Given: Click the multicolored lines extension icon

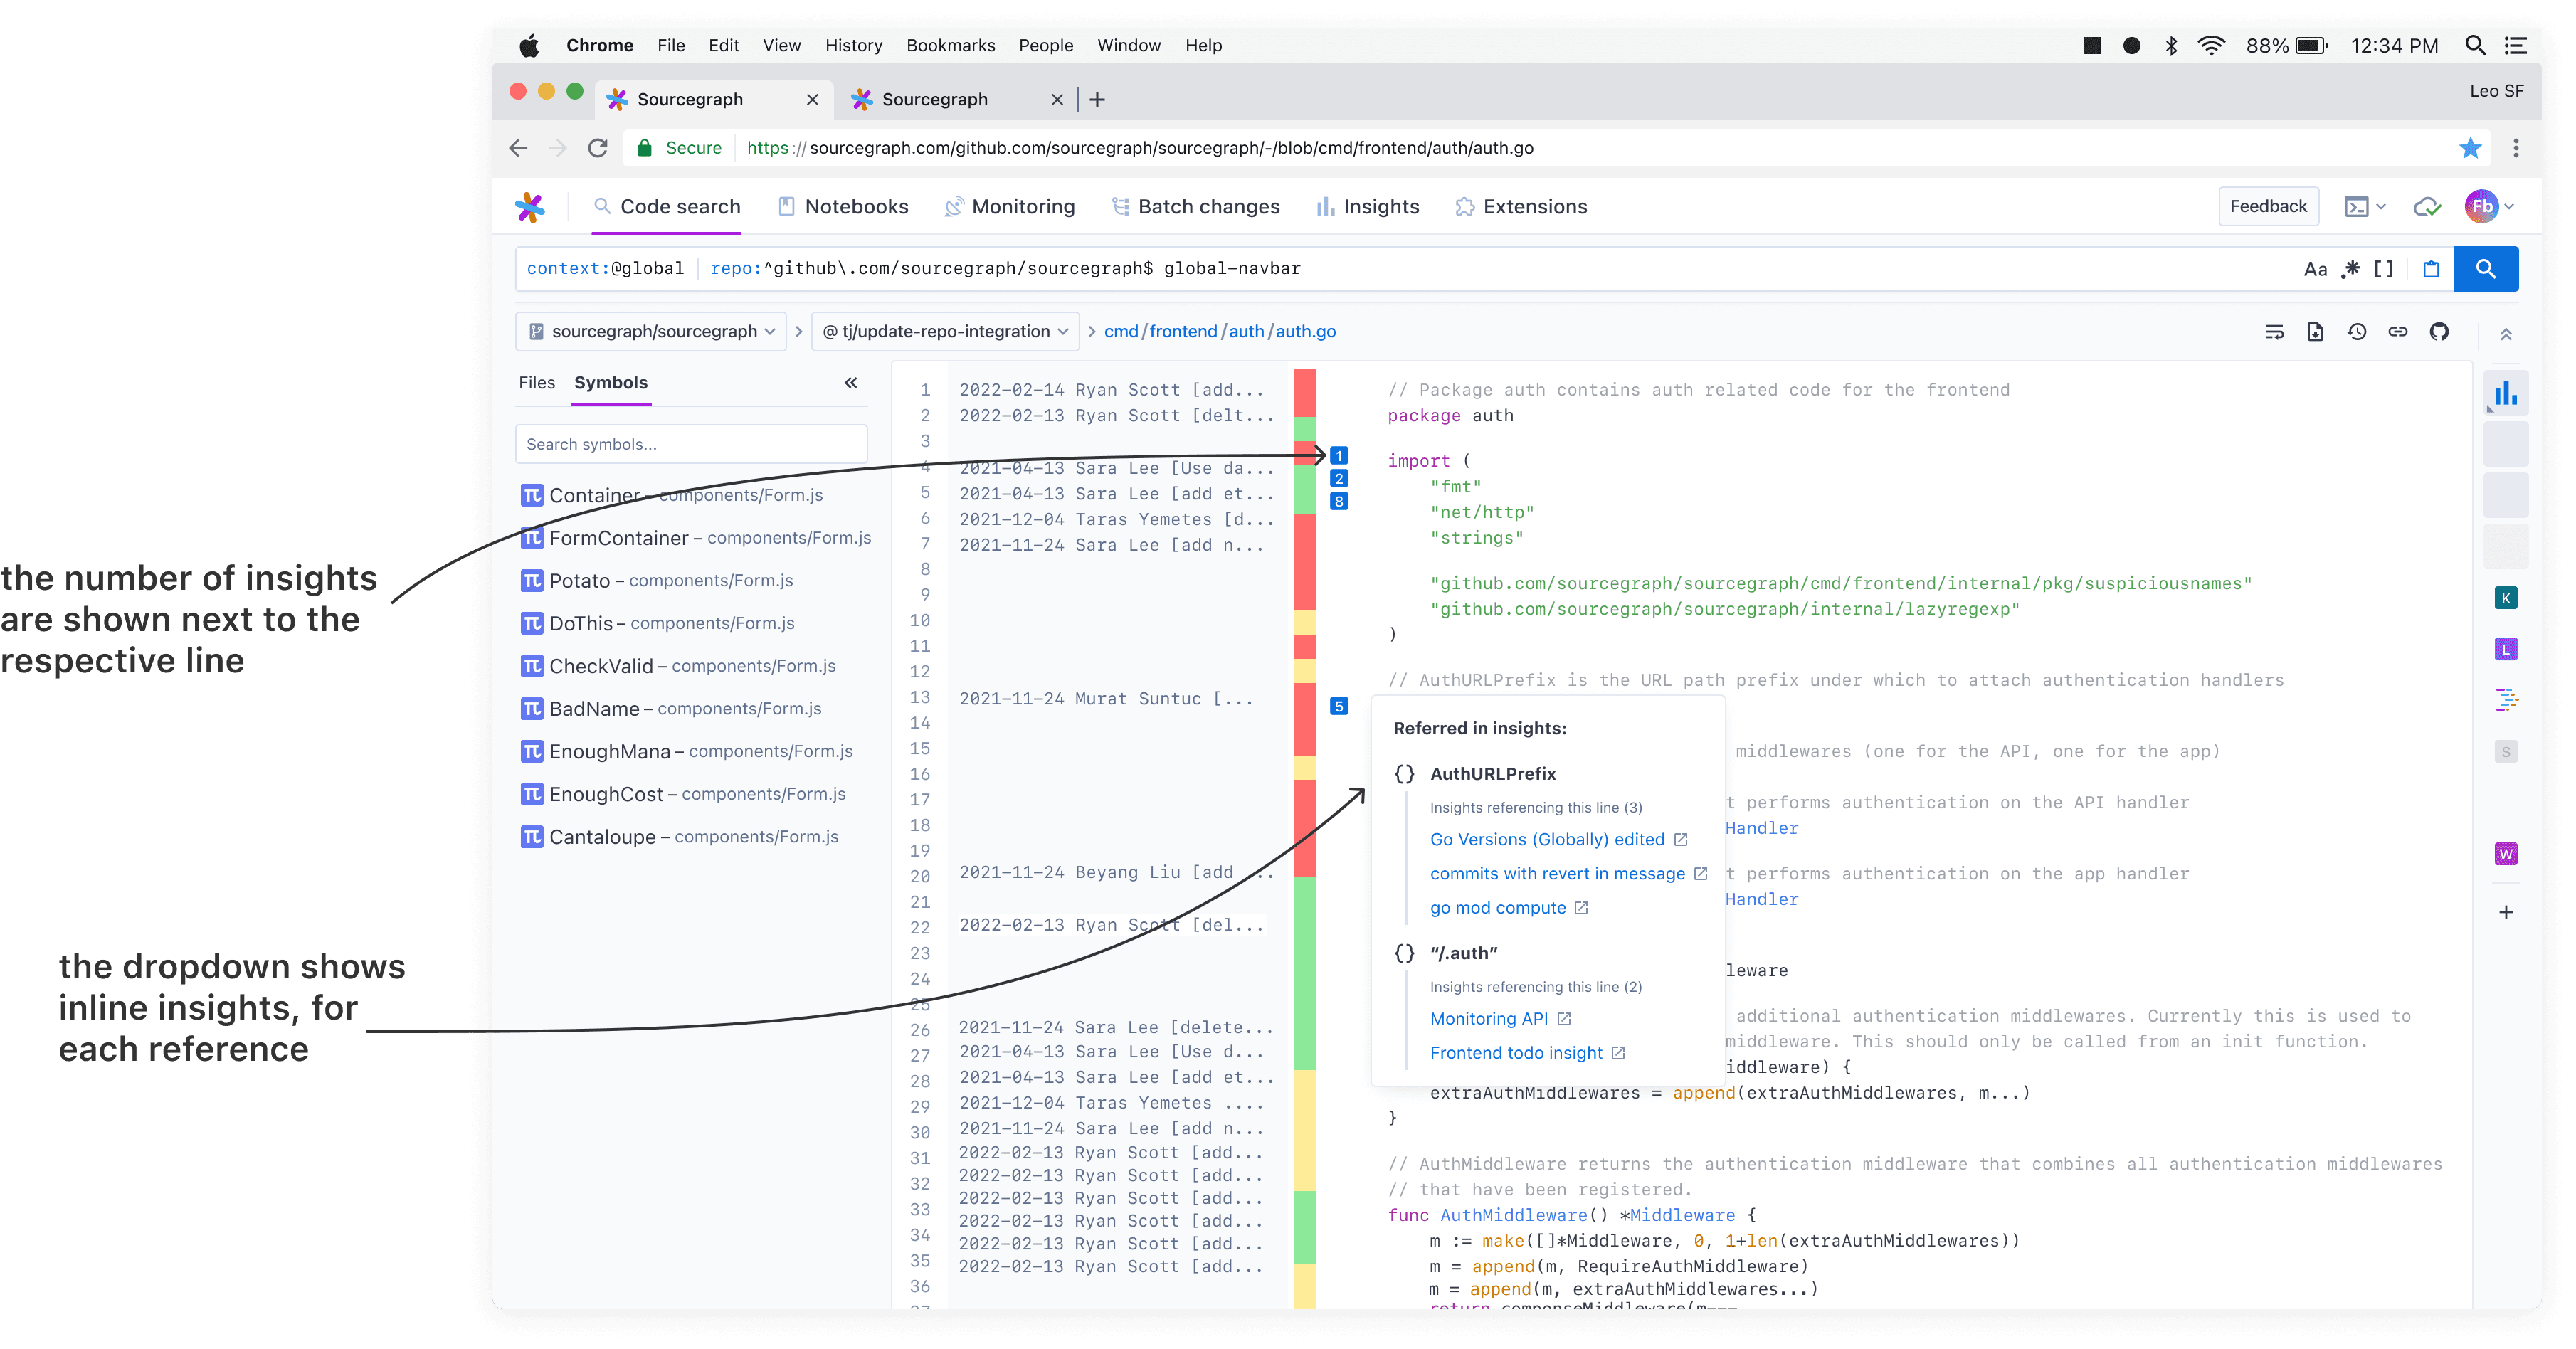Looking at the screenshot, I should (2506, 700).
